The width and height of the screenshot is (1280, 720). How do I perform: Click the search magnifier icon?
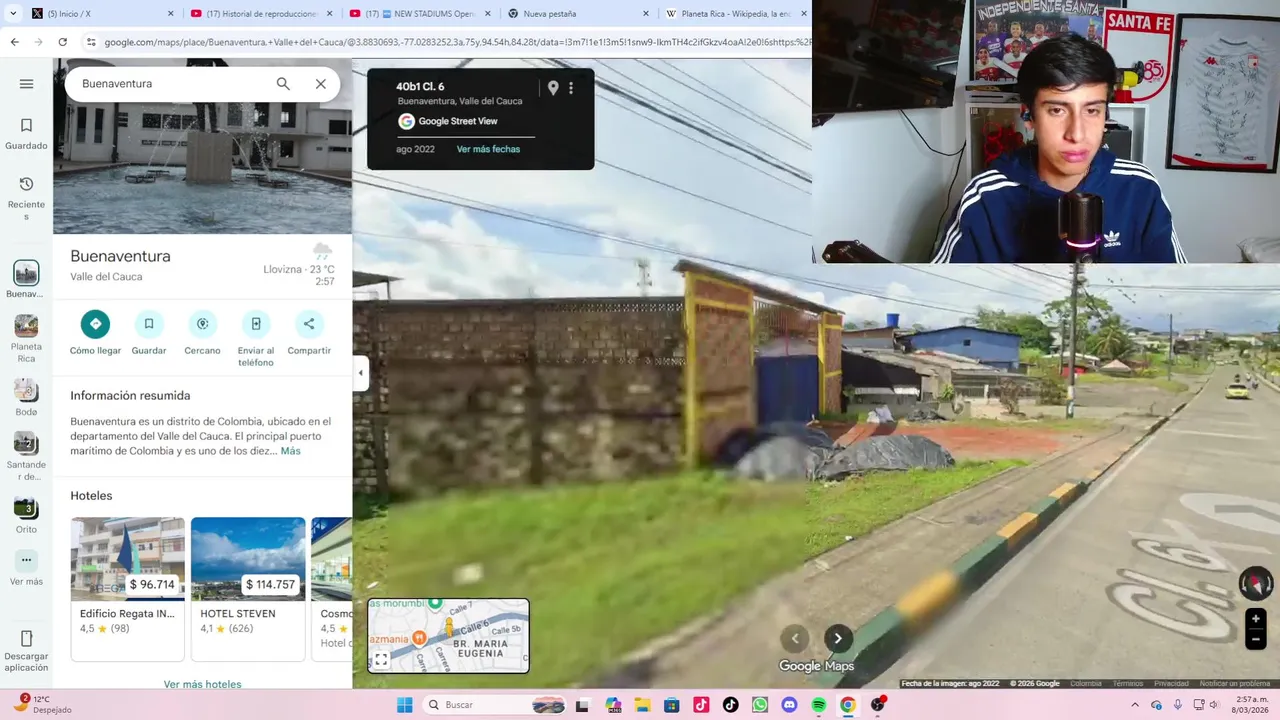283,84
